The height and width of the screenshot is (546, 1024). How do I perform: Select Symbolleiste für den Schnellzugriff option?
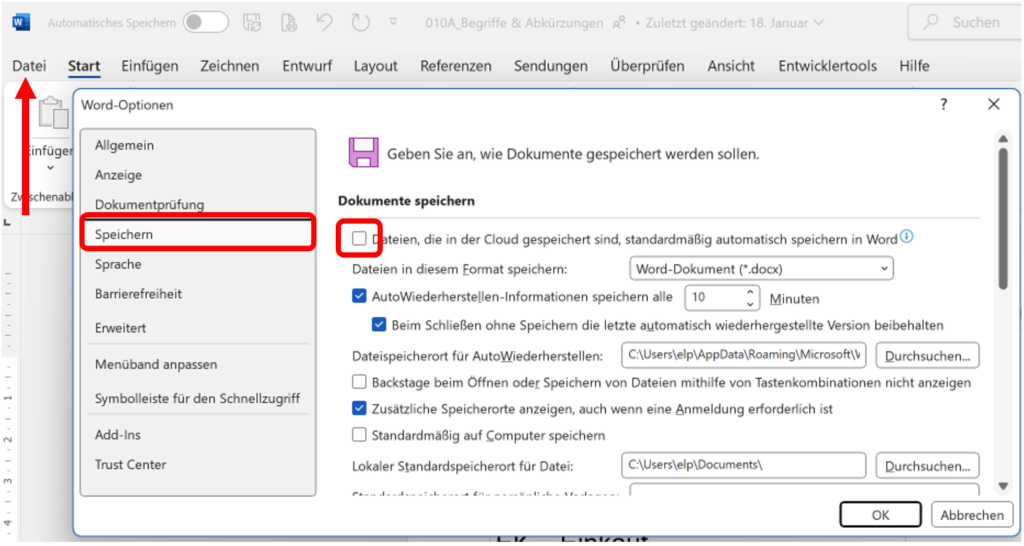point(197,398)
